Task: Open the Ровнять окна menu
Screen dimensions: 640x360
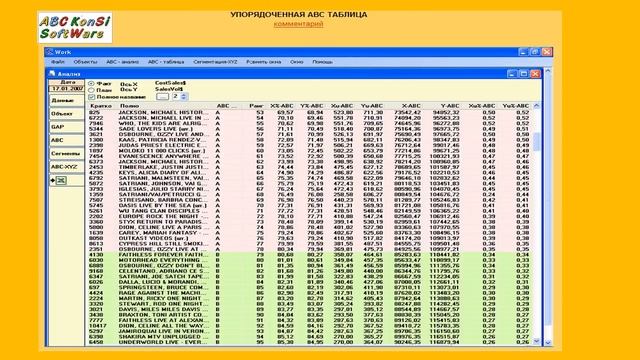Action: point(264,62)
